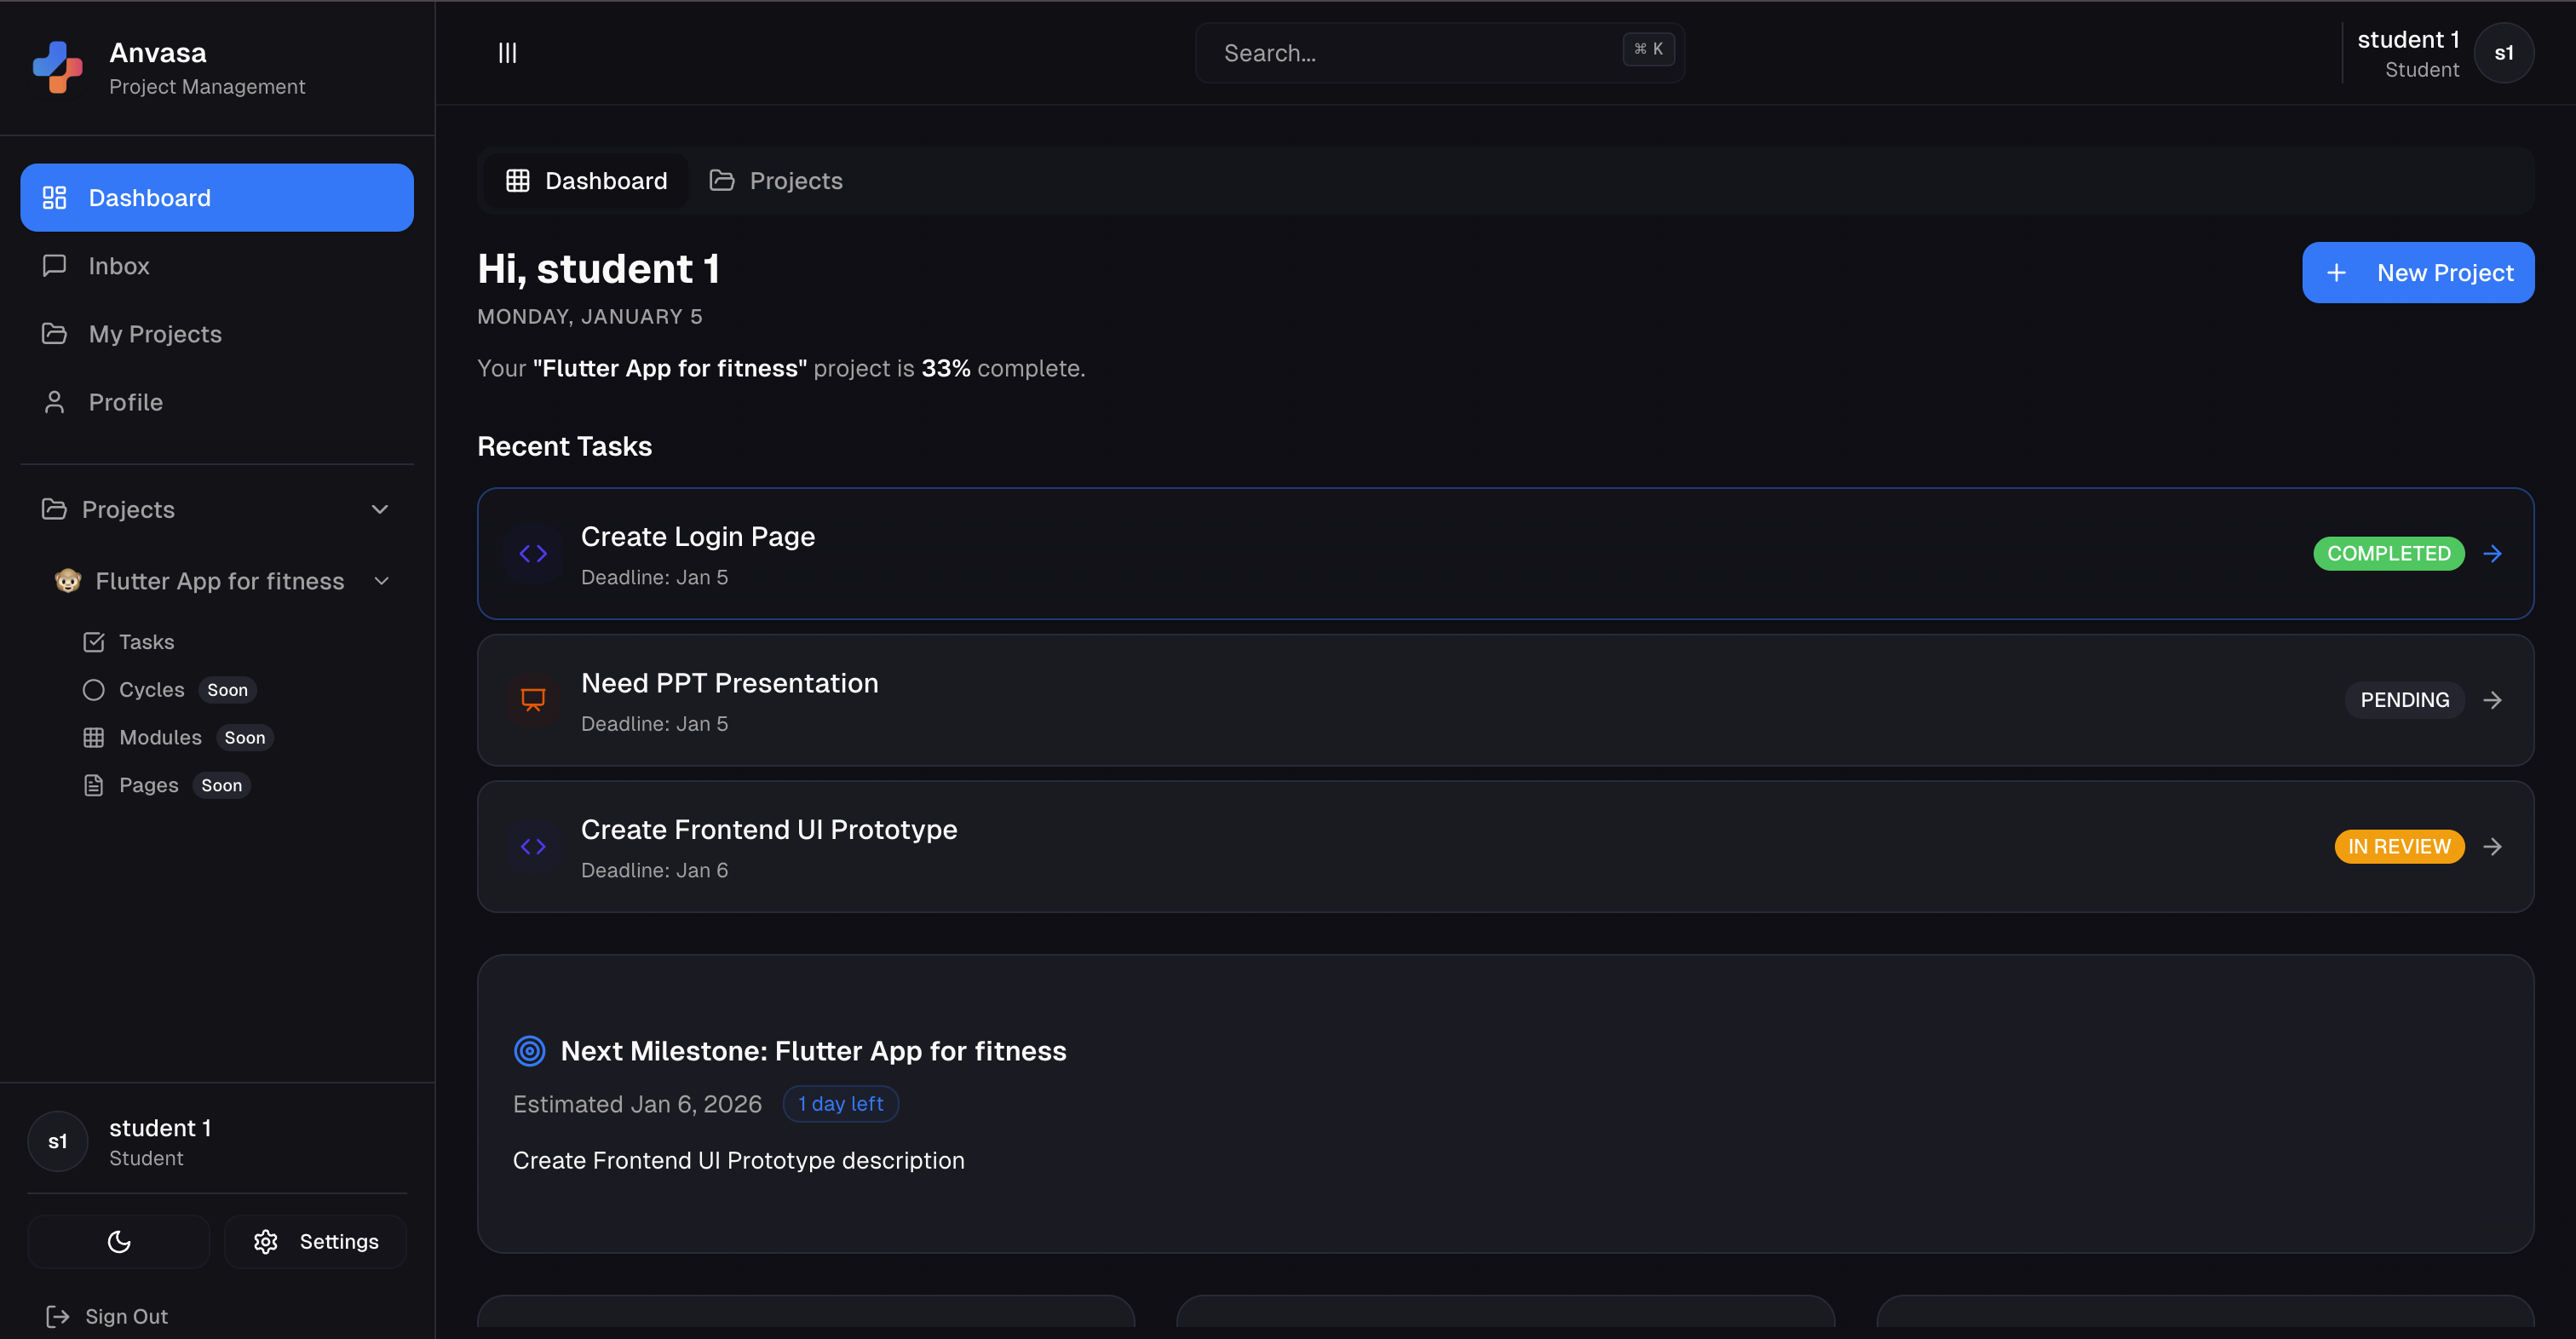This screenshot has height=1339, width=2576.
Task: Click Sign Out link
Action: [108, 1316]
